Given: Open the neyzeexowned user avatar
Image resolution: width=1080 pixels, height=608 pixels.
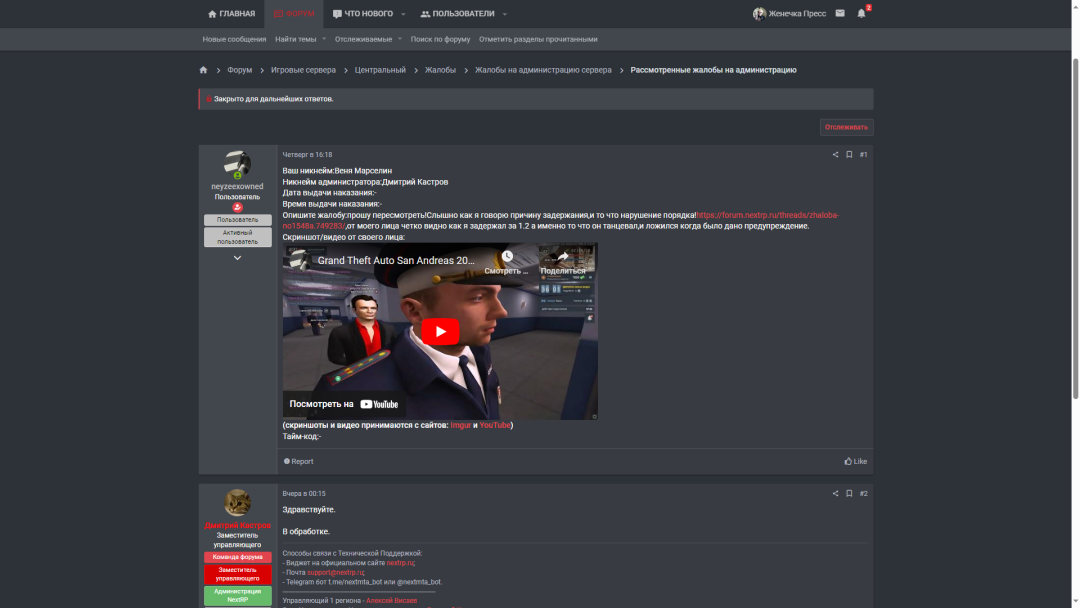Looking at the screenshot, I should tap(237, 164).
